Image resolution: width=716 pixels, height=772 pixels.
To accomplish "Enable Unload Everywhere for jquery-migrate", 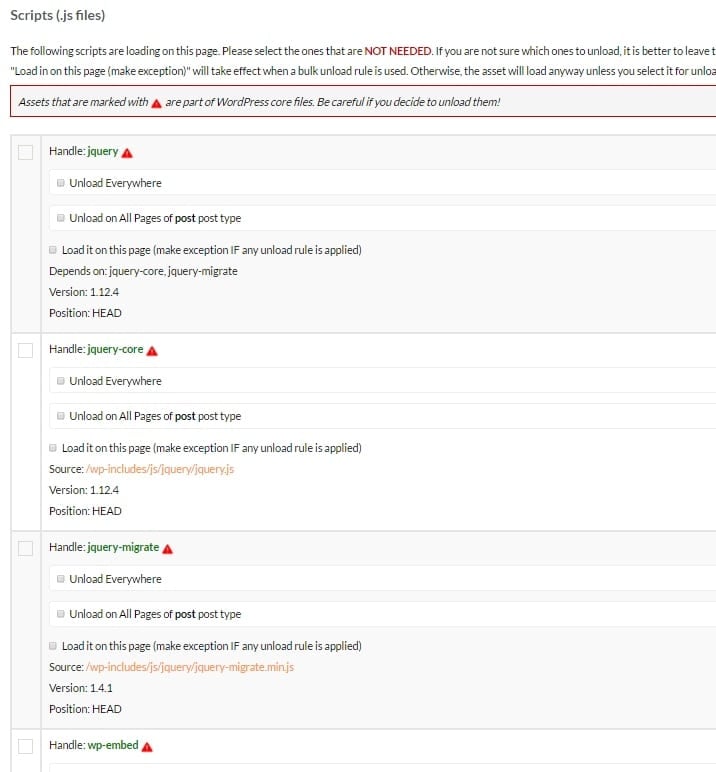I will (61, 579).
